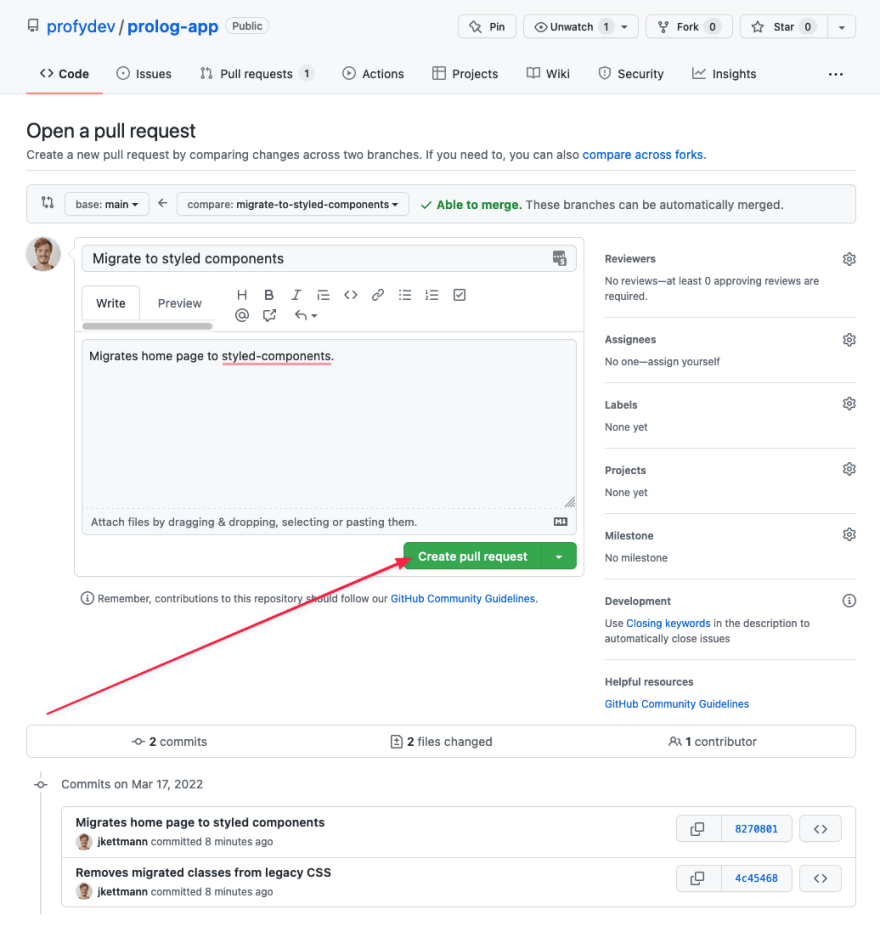The width and height of the screenshot is (880, 926).
Task: Insert heading with the H icon
Action: (x=242, y=295)
